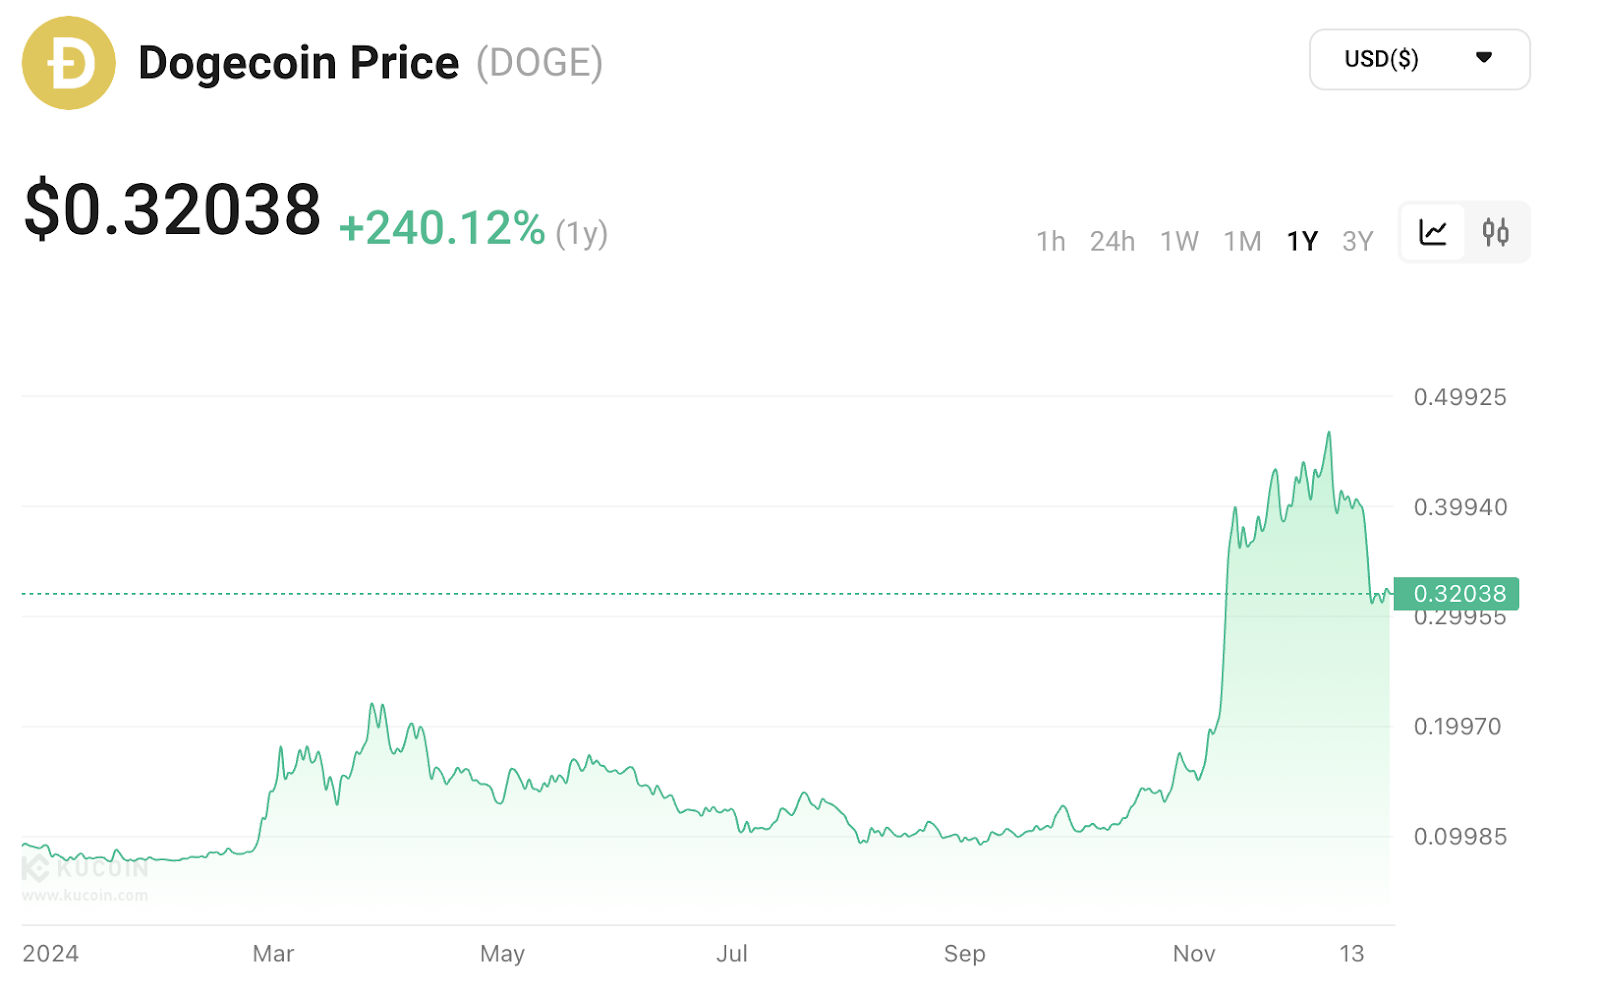Click the chart peak near 0.49925
The image size is (1600, 997).
point(1329,433)
